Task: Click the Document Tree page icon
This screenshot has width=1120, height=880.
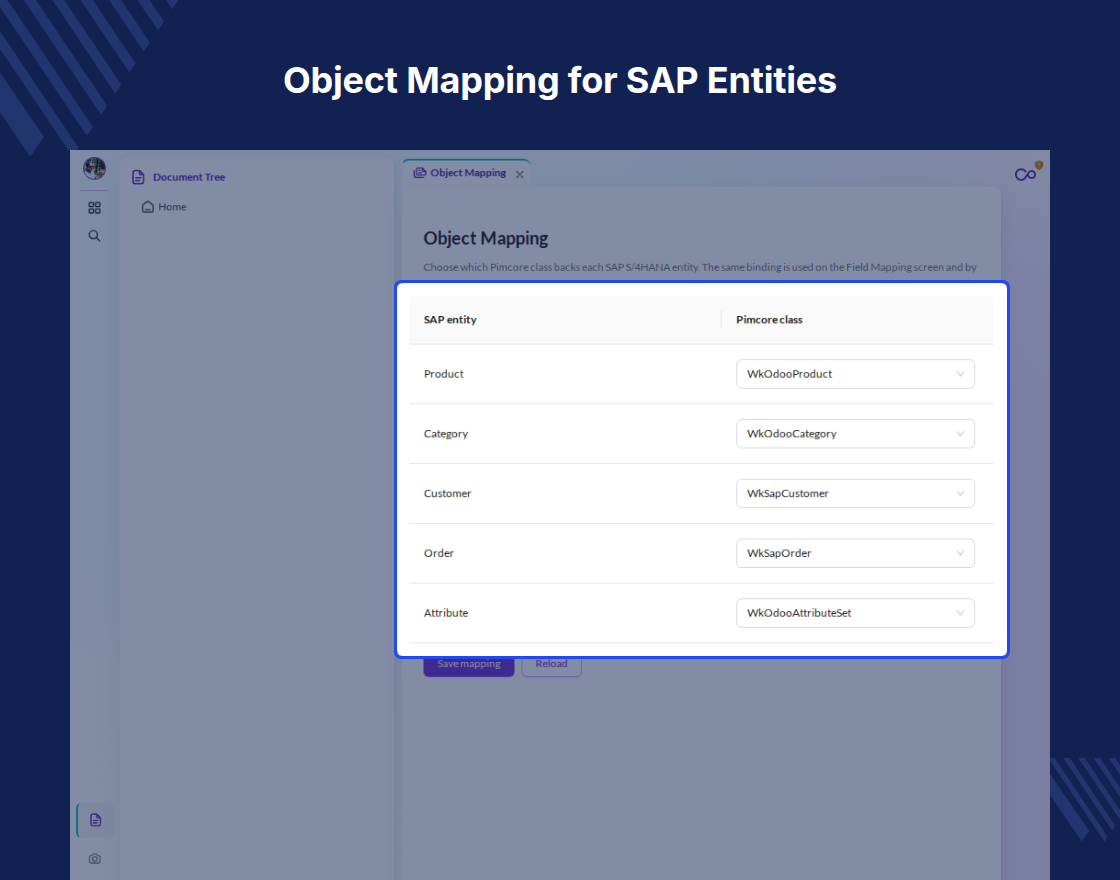Action: click(x=139, y=177)
